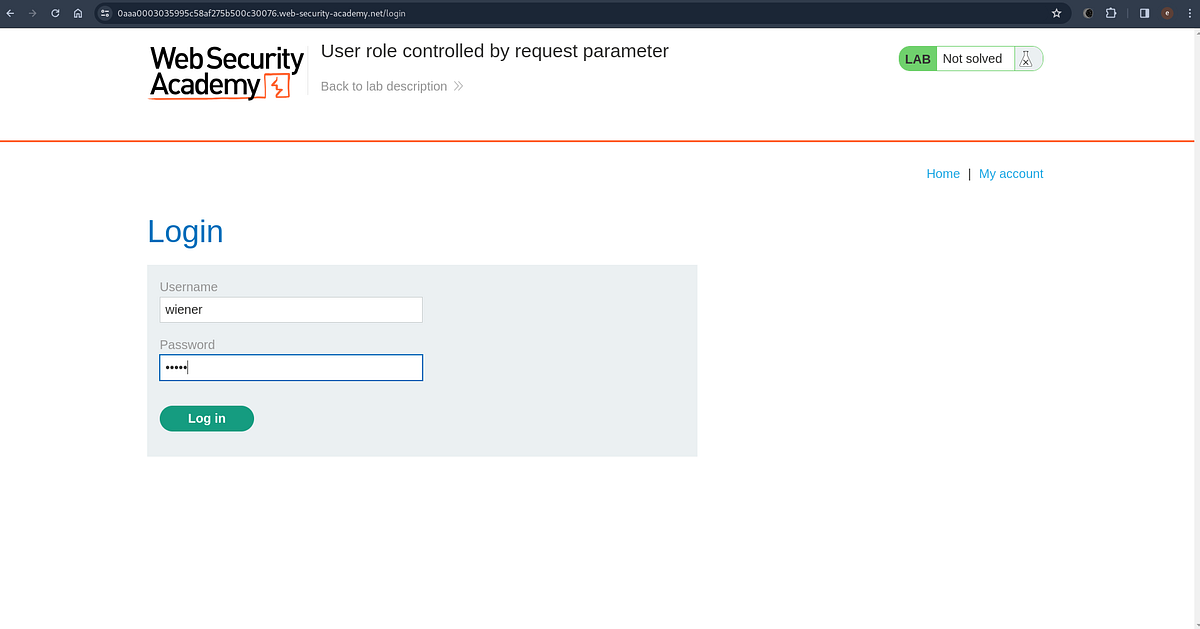Screen dimensions: 1200x629
Task: Click inside the Username input field
Action: [290, 309]
